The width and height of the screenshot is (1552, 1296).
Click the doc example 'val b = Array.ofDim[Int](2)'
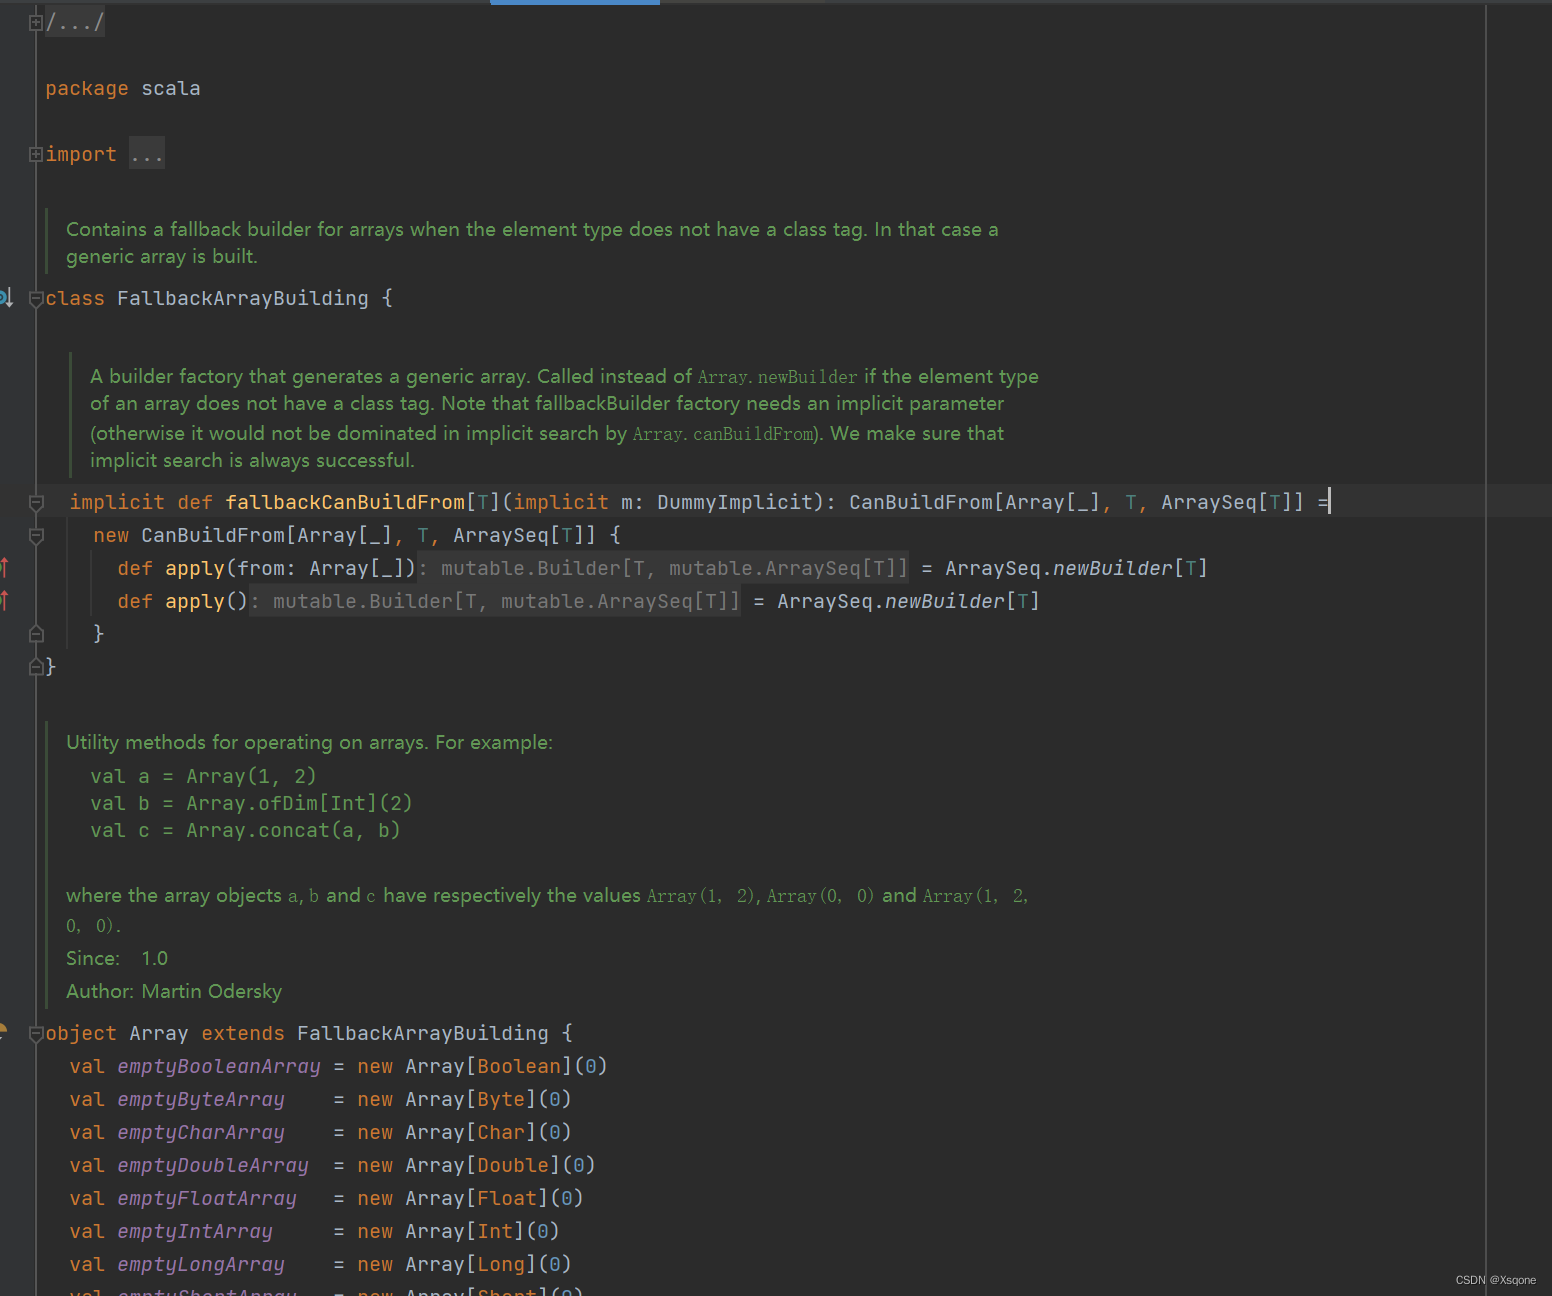point(251,803)
